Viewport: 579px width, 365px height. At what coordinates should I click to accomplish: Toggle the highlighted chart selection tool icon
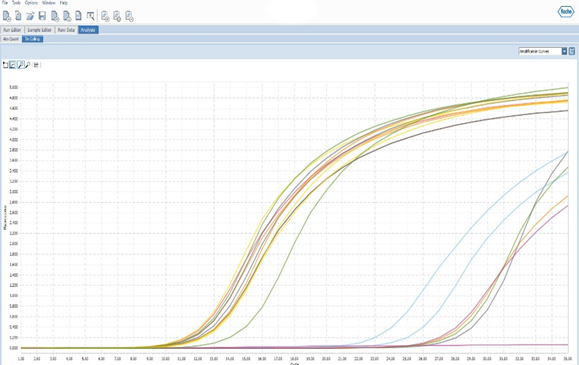click(13, 65)
